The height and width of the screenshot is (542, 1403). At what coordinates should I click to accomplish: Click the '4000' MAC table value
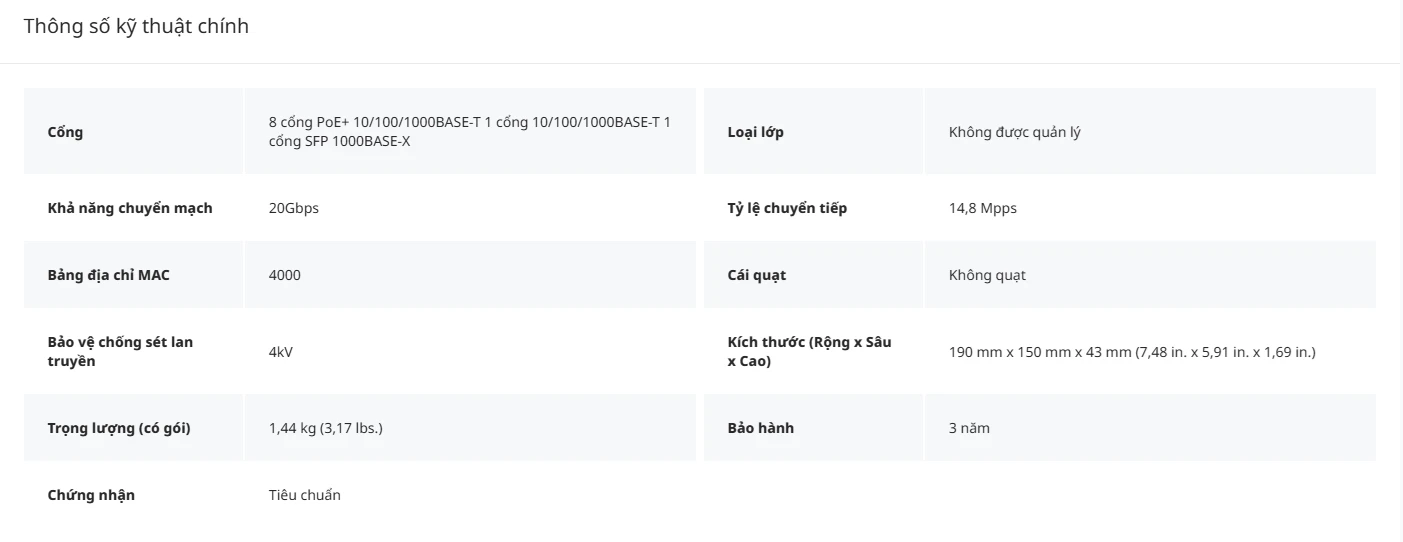[285, 275]
